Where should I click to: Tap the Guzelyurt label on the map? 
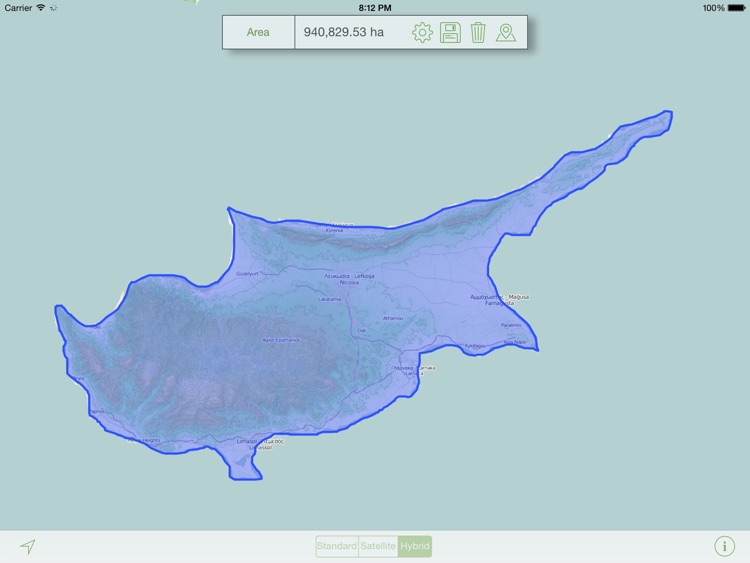(247, 274)
